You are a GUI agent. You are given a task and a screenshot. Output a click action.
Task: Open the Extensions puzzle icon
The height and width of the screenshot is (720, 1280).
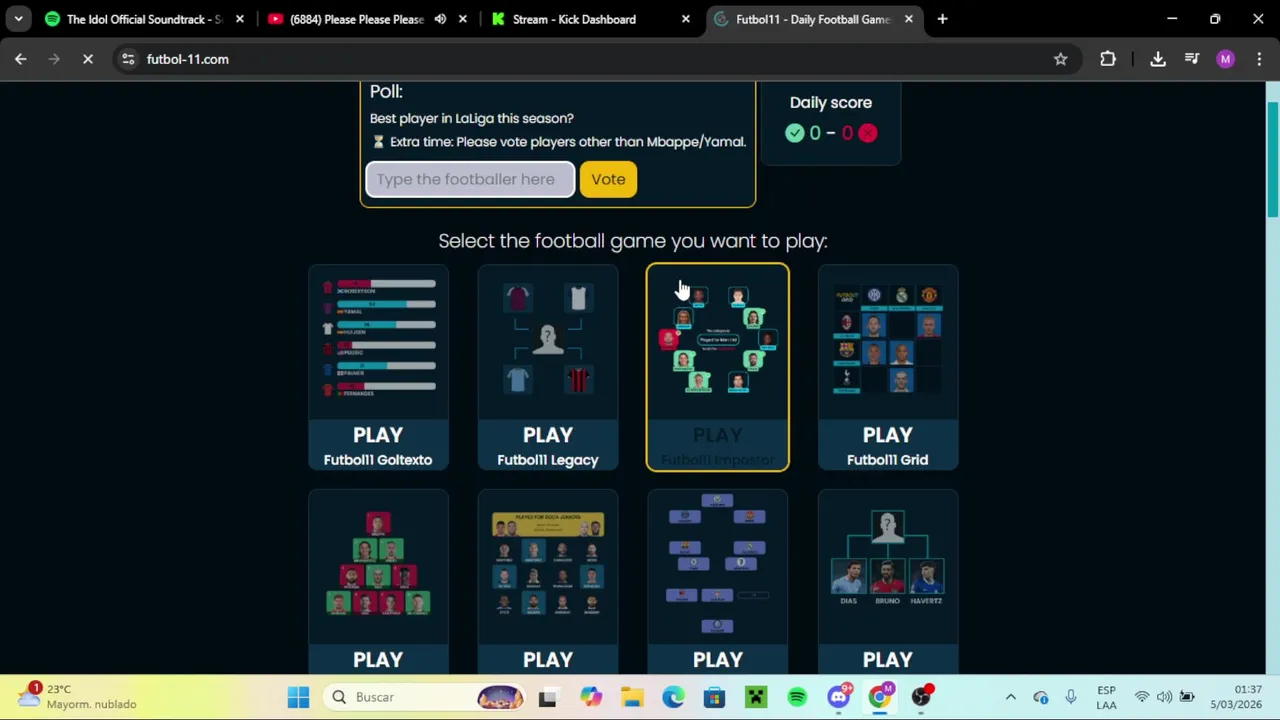pos(1108,59)
